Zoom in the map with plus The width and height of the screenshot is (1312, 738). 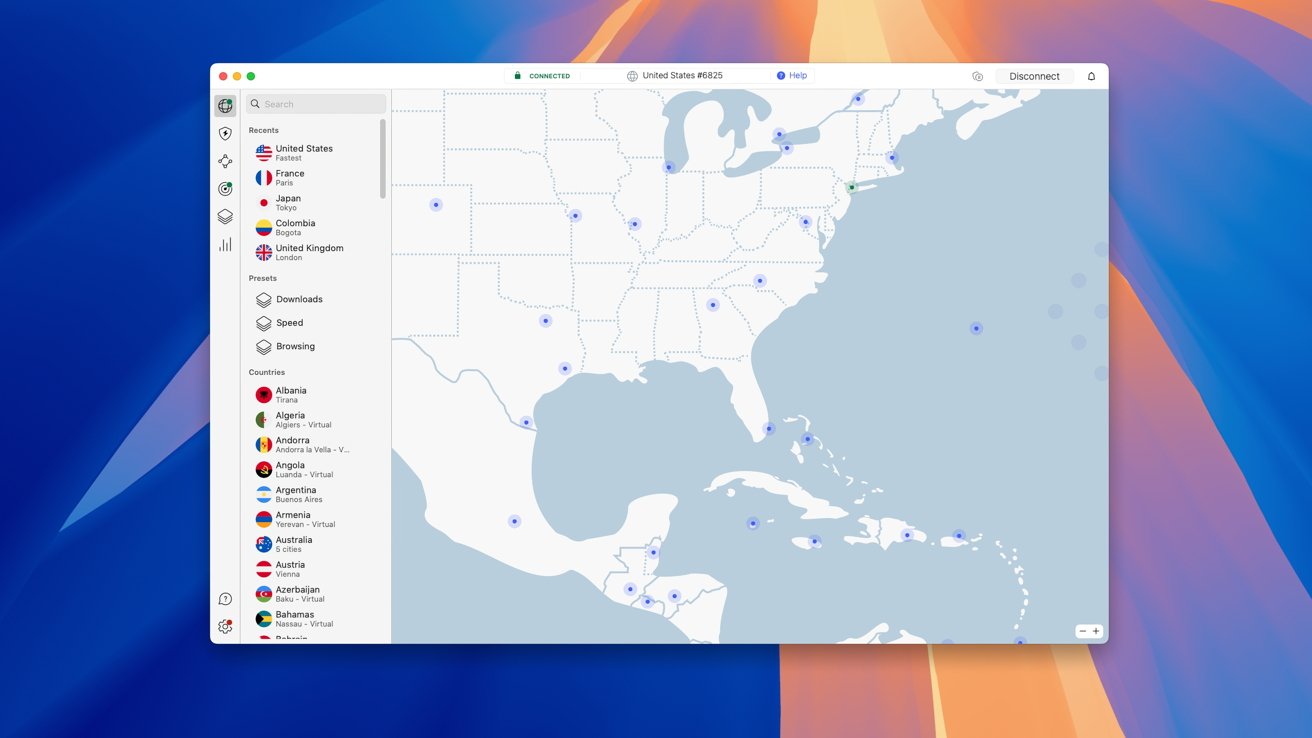point(1096,631)
